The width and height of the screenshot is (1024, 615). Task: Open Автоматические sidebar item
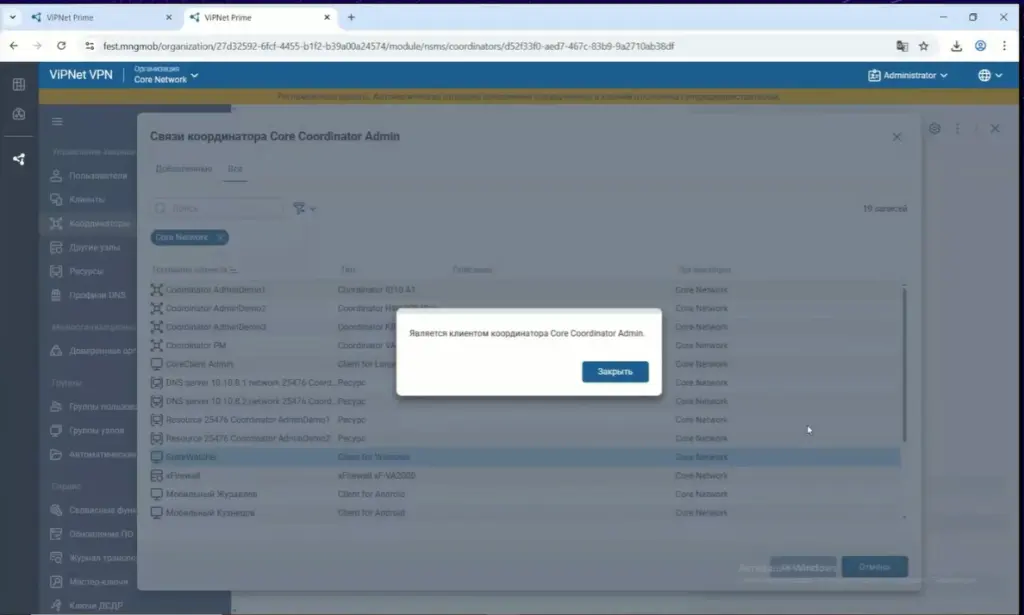(x=93, y=454)
